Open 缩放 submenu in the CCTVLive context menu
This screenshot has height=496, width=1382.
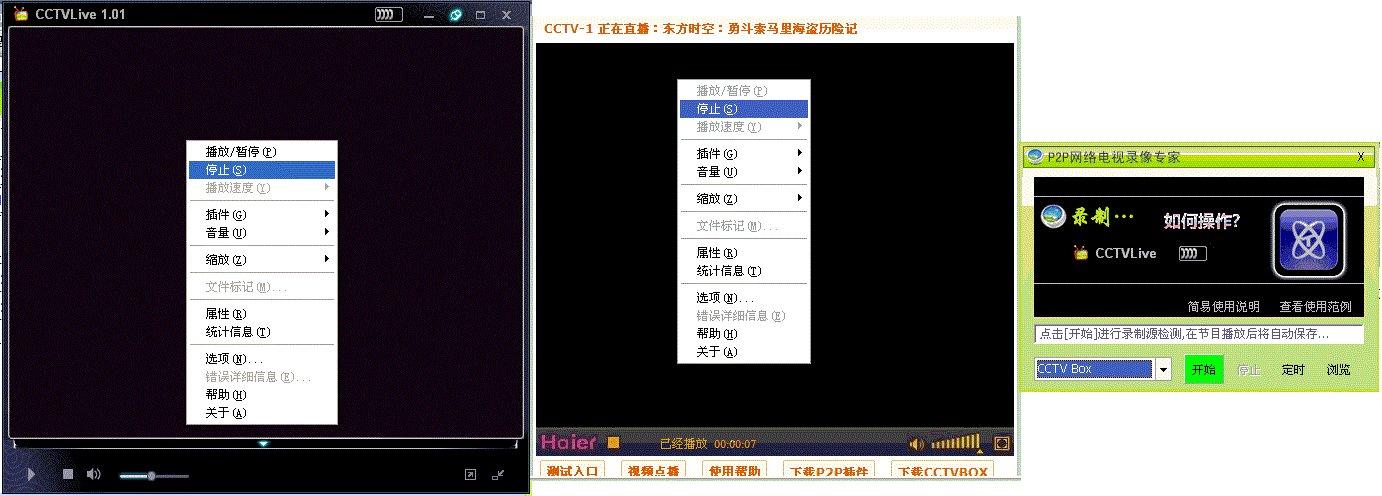(262, 260)
